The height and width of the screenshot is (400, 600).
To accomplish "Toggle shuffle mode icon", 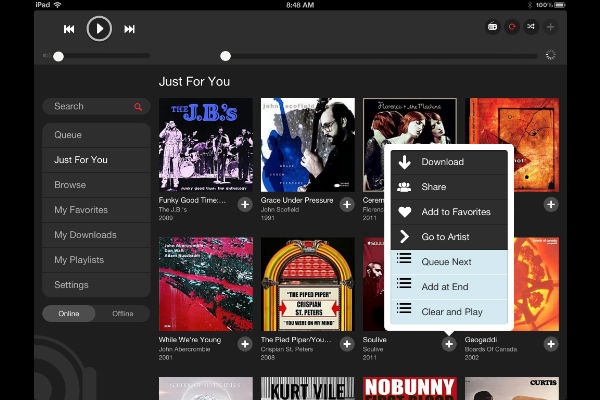I will click(x=531, y=27).
